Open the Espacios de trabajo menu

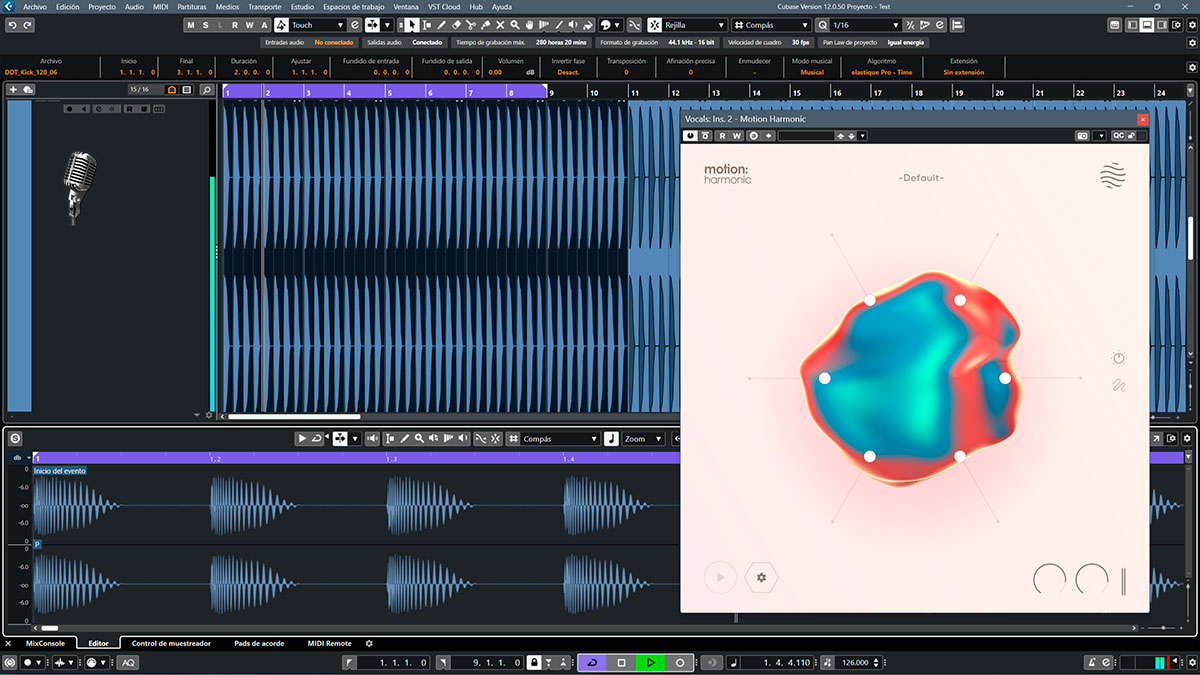[352, 7]
